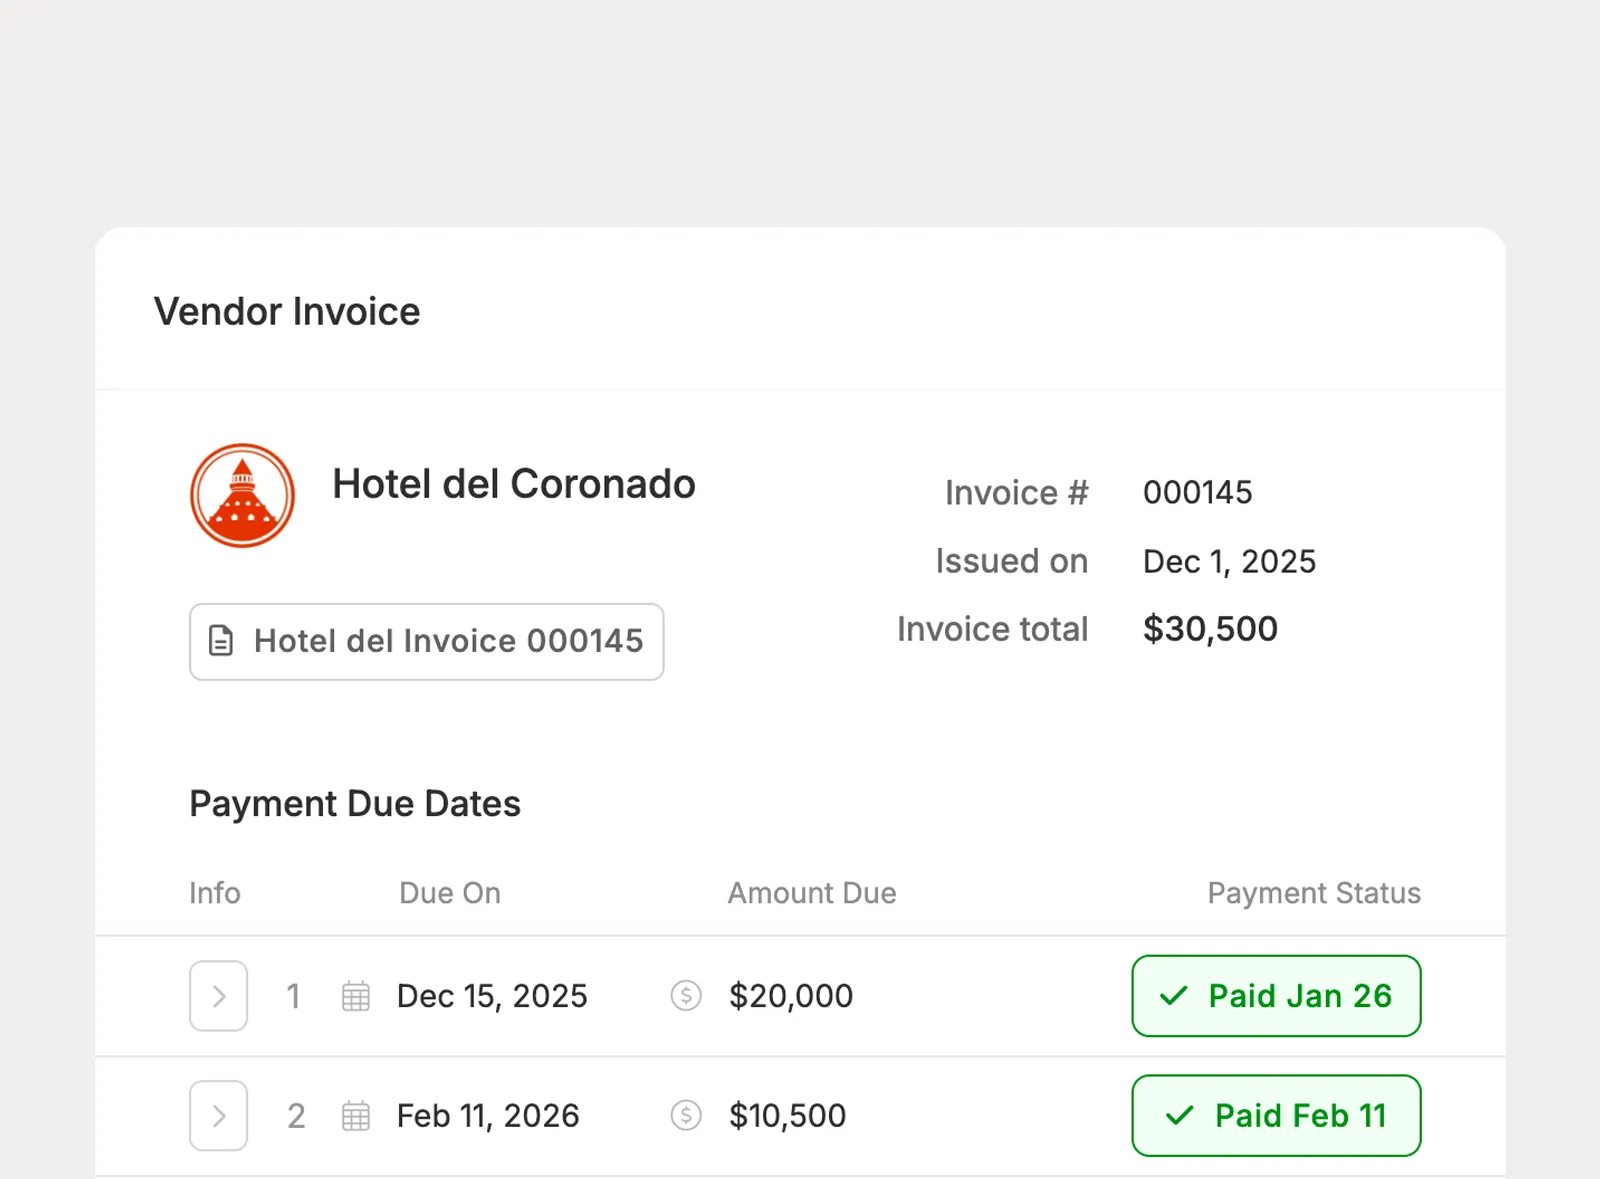Click the Due On column header
Image resolution: width=1600 pixels, height=1179 pixels.
[450, 893]
